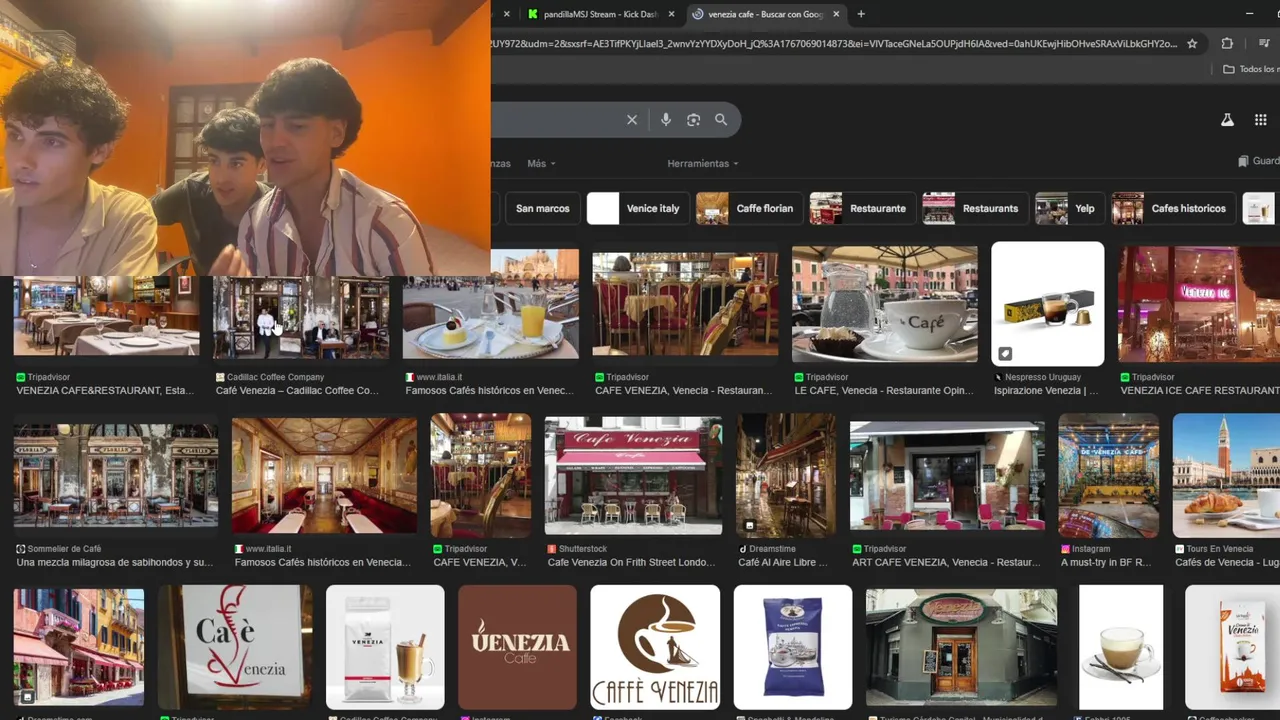Click 'Tours En Venecia' source label
Screen dimensions: 1280x720
(x=1219, y=549)
